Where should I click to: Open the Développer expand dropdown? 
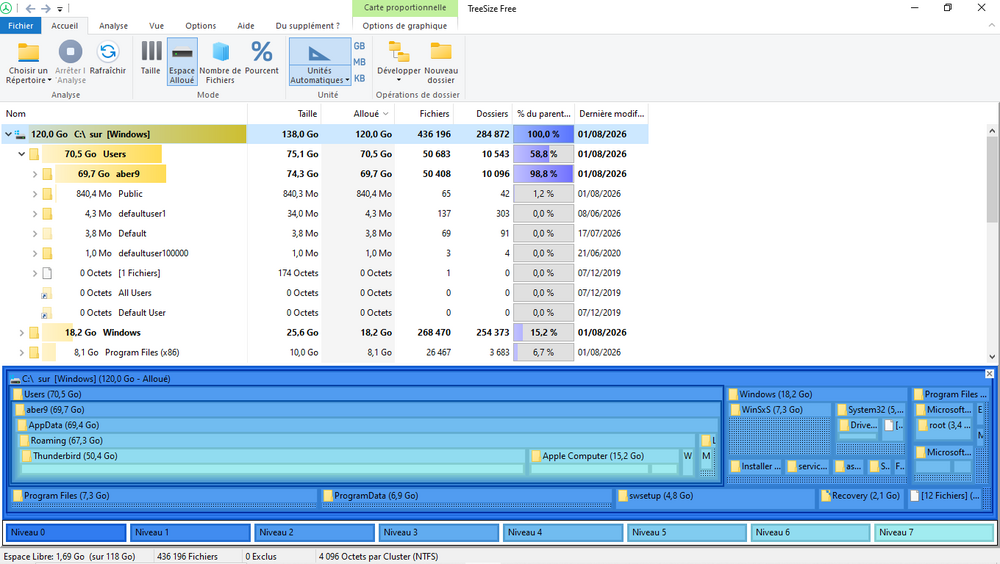(399, 61)
